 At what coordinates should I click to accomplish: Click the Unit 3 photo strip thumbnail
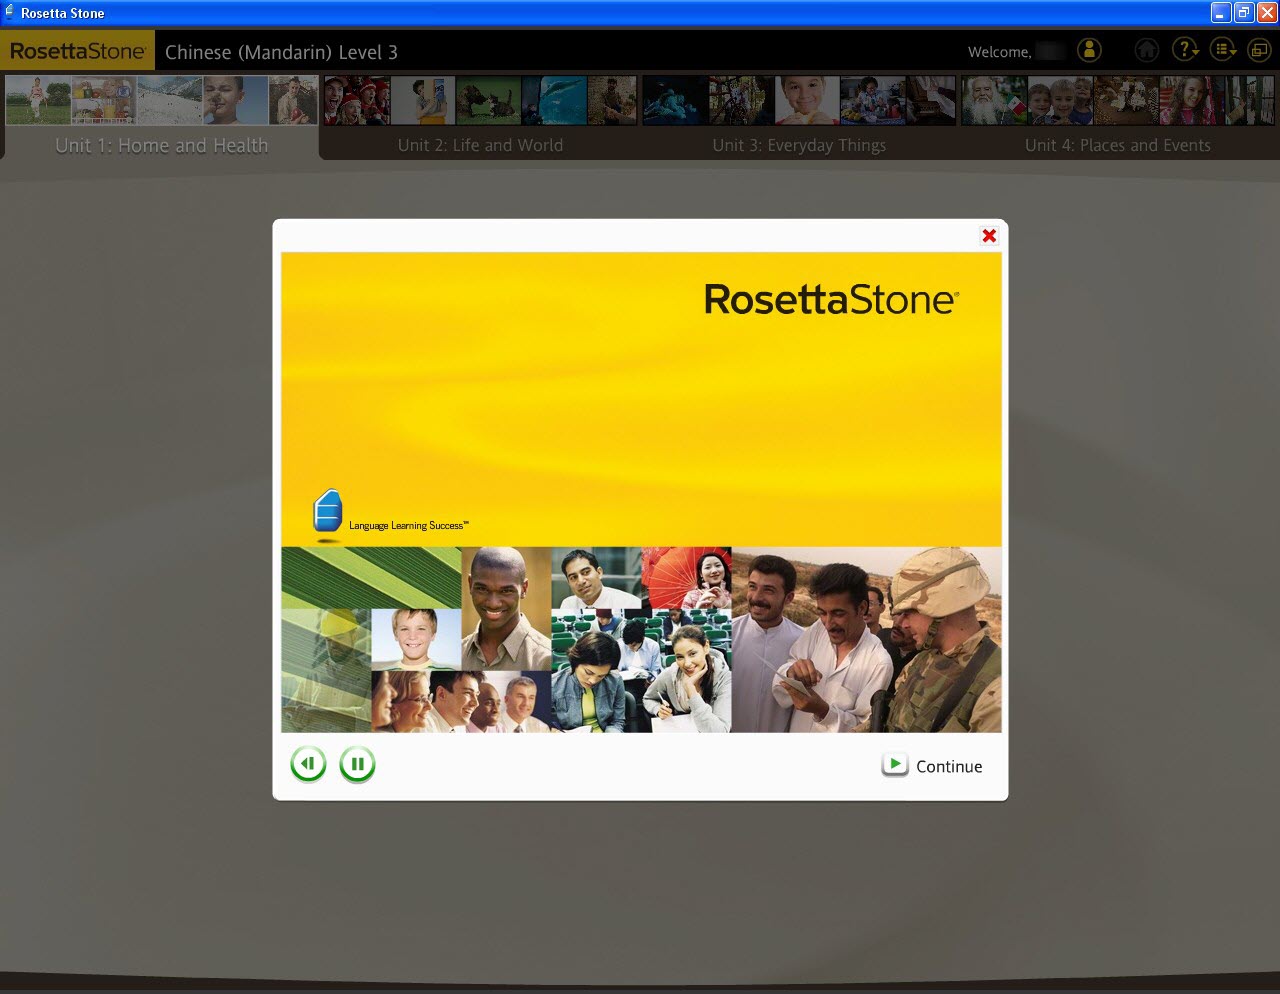click(x=799, y=100)
